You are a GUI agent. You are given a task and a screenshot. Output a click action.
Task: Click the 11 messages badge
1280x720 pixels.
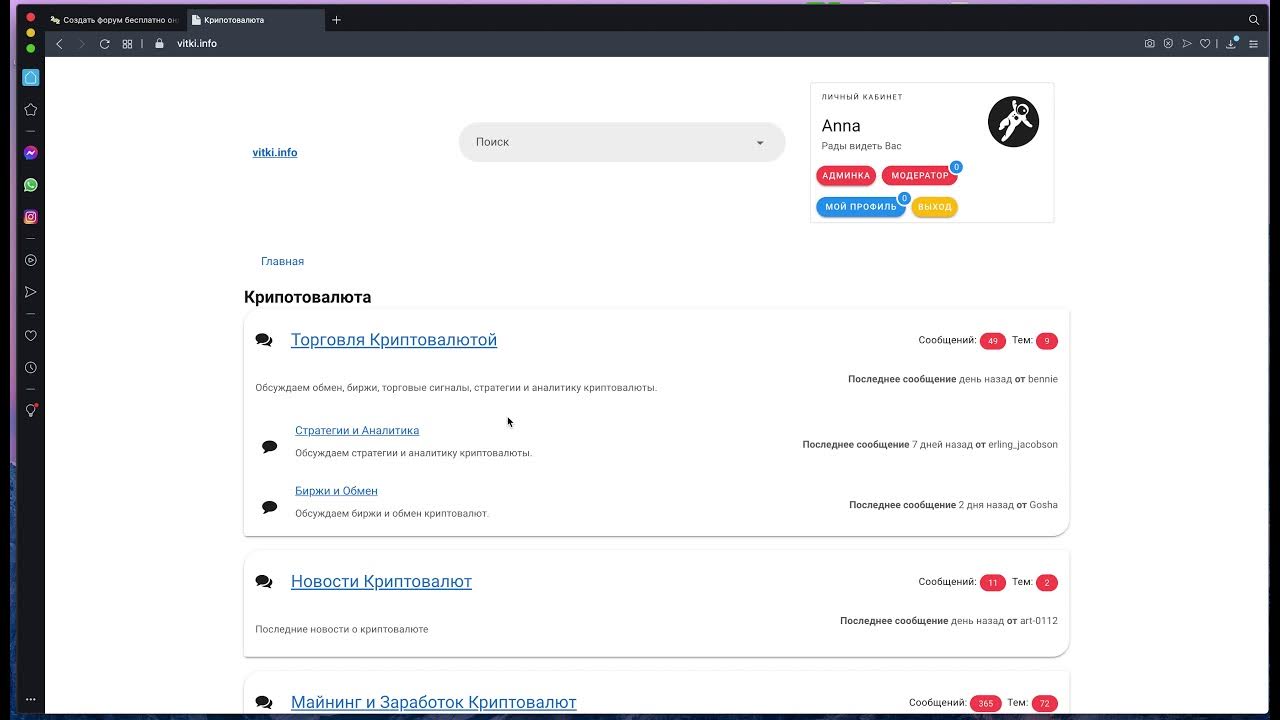[993, 583]
